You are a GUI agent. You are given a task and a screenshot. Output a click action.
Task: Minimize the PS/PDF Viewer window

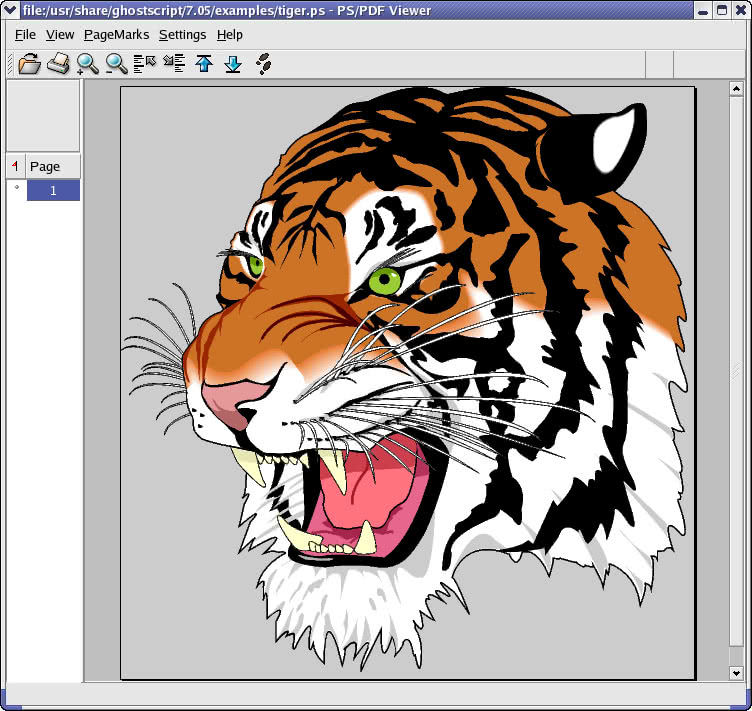point(703,10)
